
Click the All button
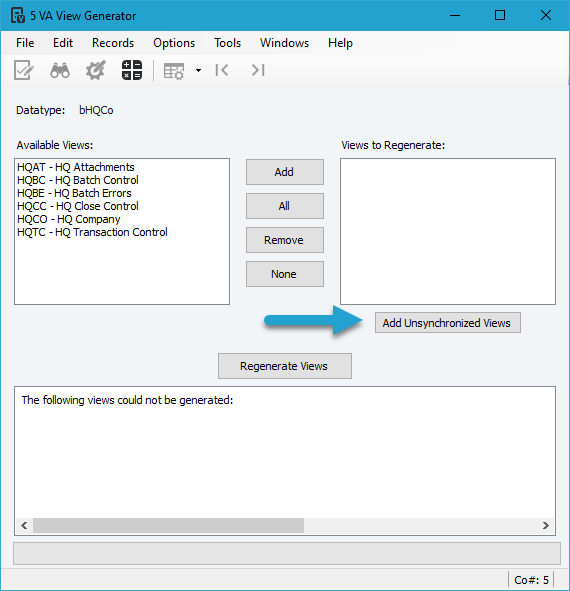coord(285,206)
